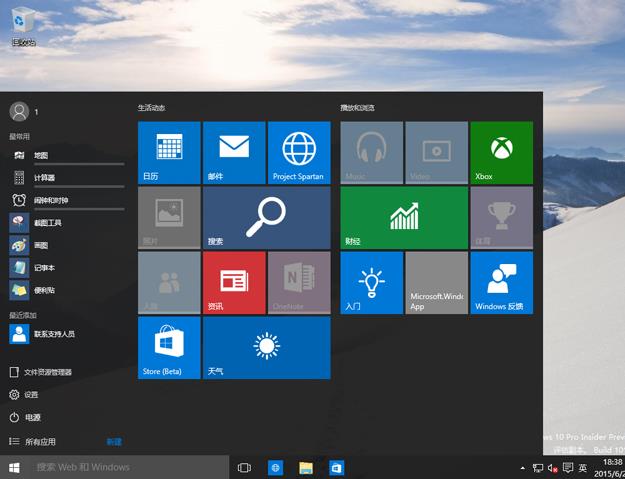The height and width of the screenshot is (479, 625).
Task: Open the Microsoft.Windows App tile
Action: [x=436, y=283]
